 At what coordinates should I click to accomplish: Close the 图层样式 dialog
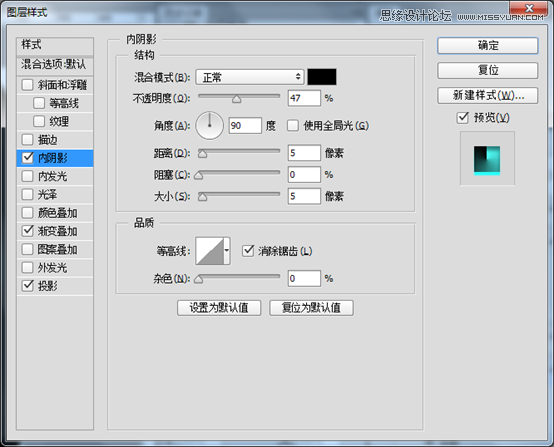(529, 8)
